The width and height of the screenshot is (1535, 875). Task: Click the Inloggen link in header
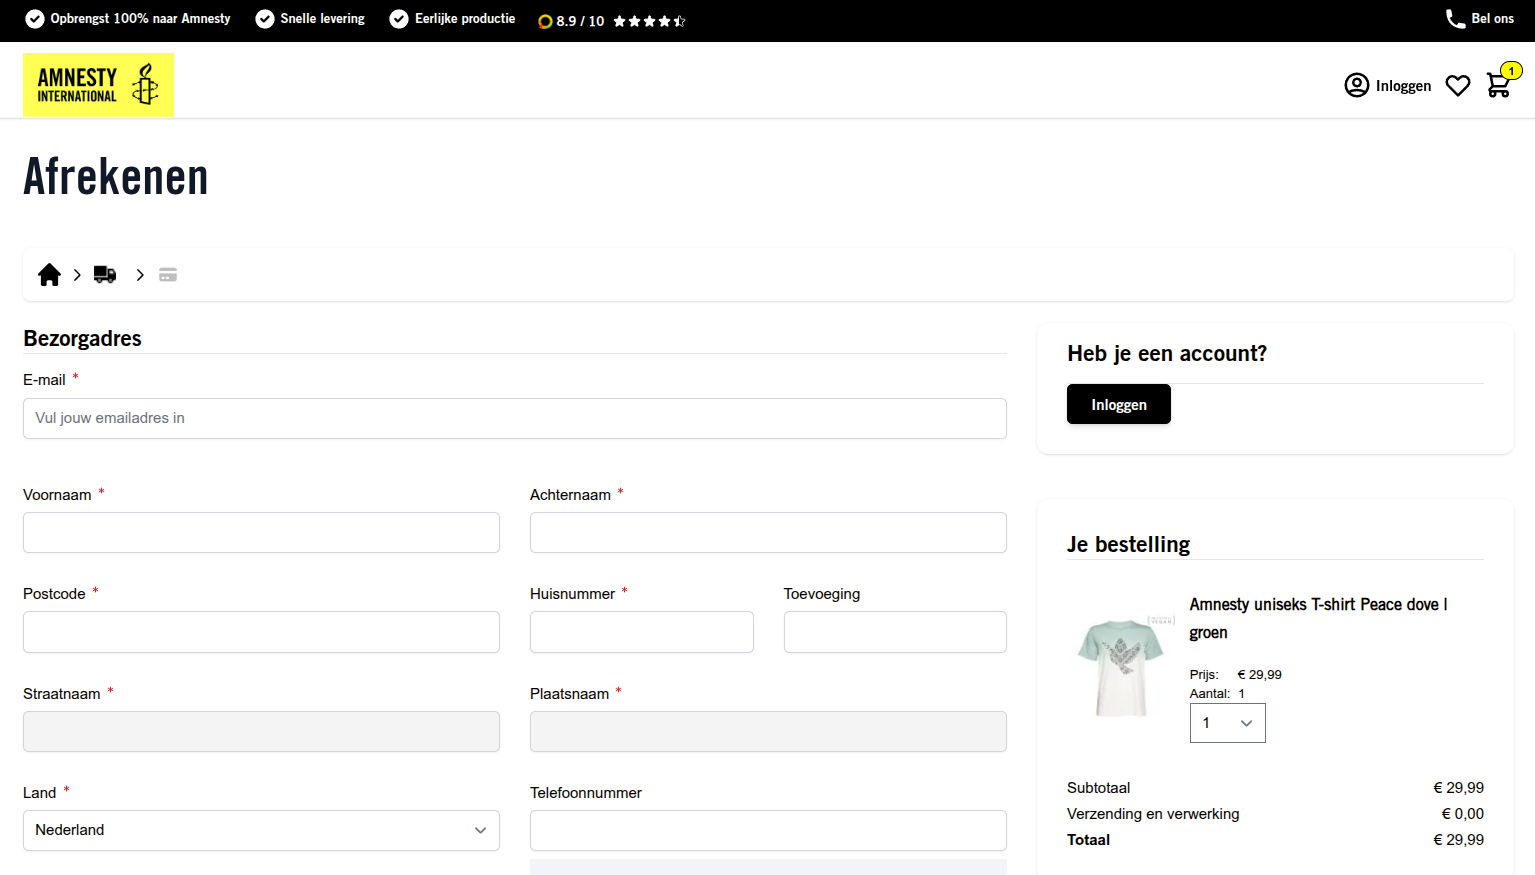click(1403, 86)
